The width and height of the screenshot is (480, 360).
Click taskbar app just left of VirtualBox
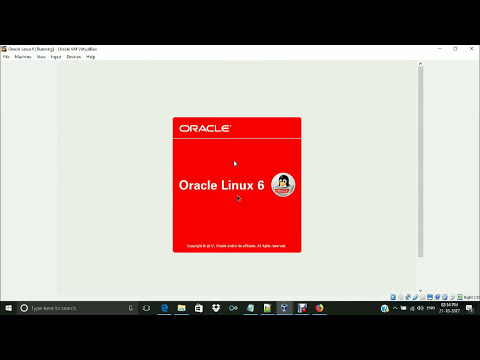click(267, 308)
